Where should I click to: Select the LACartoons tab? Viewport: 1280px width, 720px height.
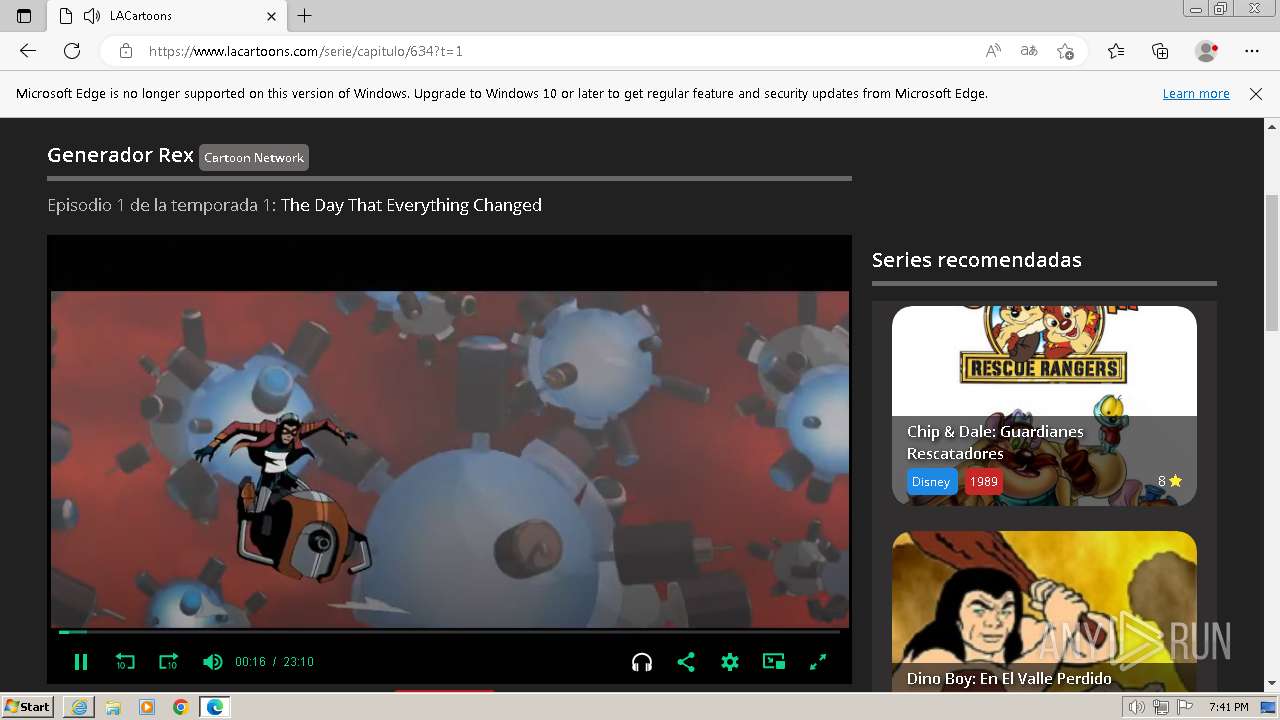(x=168, y=16)
